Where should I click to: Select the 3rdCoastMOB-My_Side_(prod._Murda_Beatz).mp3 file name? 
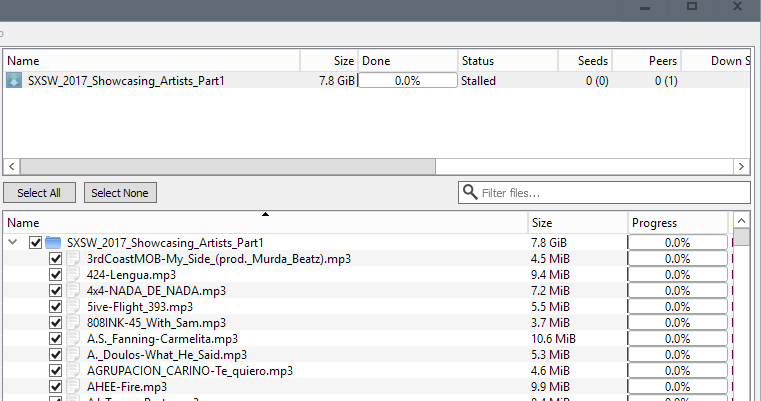[218, 259]
